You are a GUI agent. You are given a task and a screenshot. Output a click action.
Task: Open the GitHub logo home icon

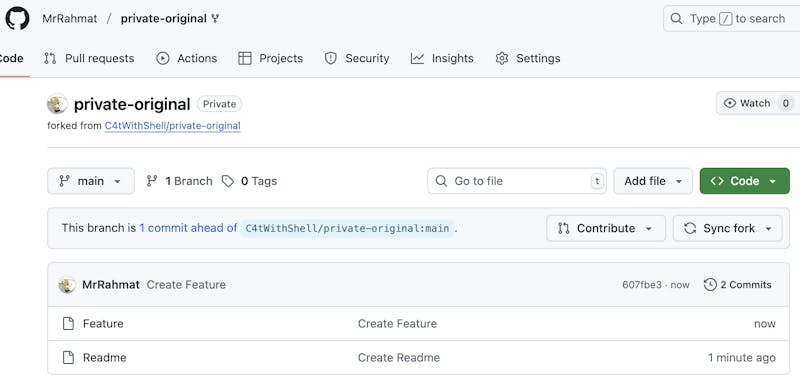[17, 18]
